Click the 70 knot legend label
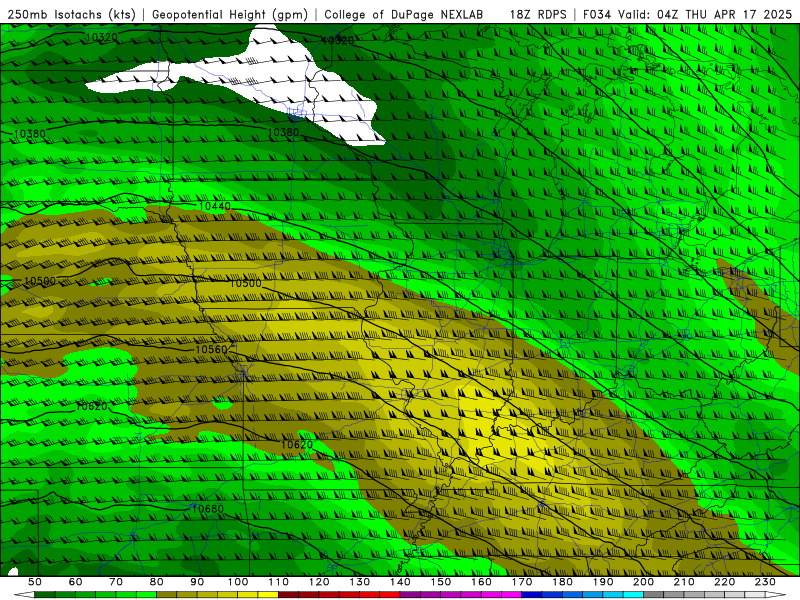 (x=116, y=582)
